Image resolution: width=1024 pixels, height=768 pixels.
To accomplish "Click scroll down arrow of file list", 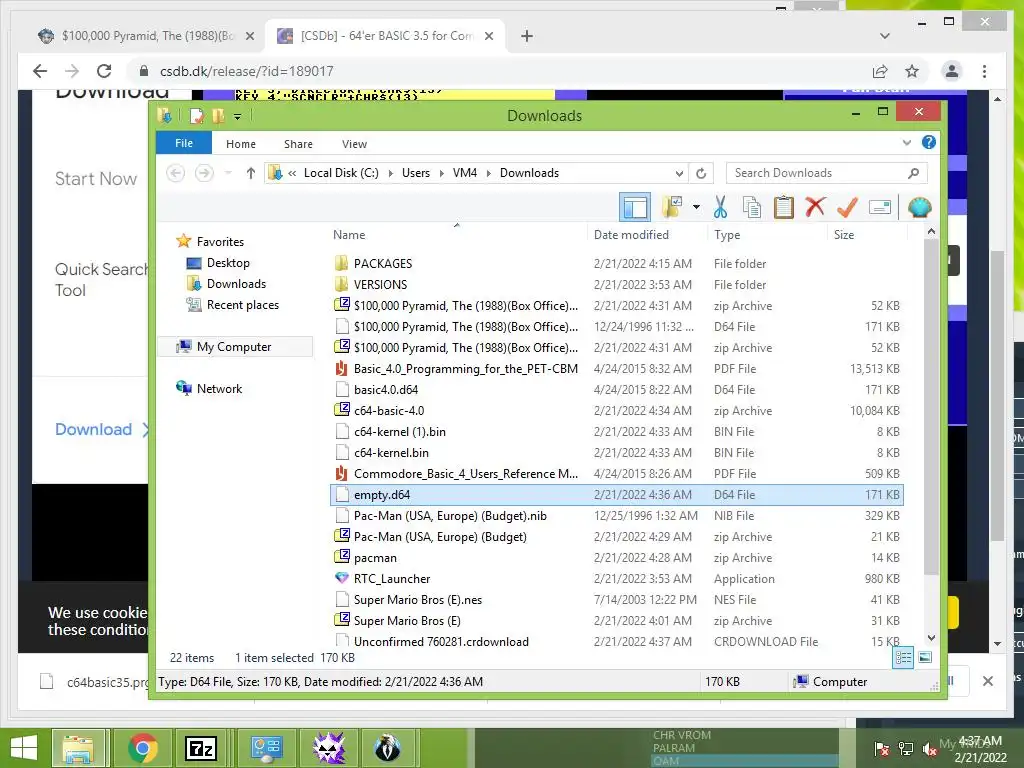I will coord(931,638).
